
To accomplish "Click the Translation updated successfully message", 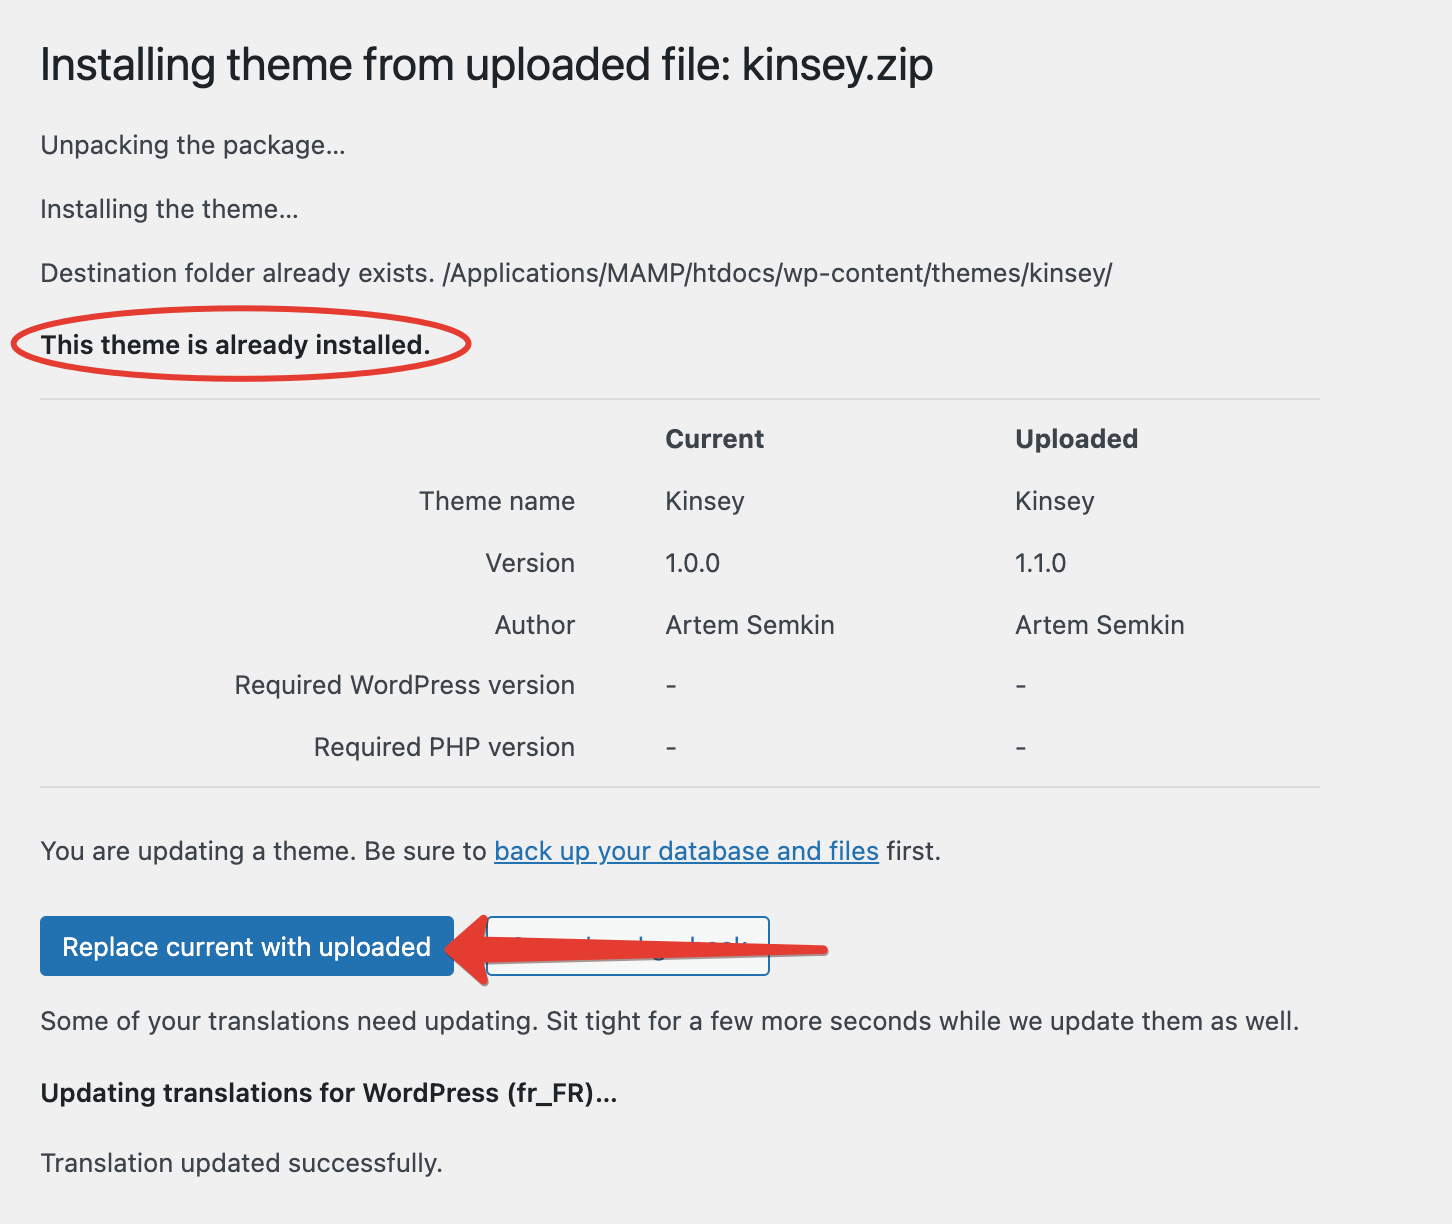I will click(x=241, y=1163).
